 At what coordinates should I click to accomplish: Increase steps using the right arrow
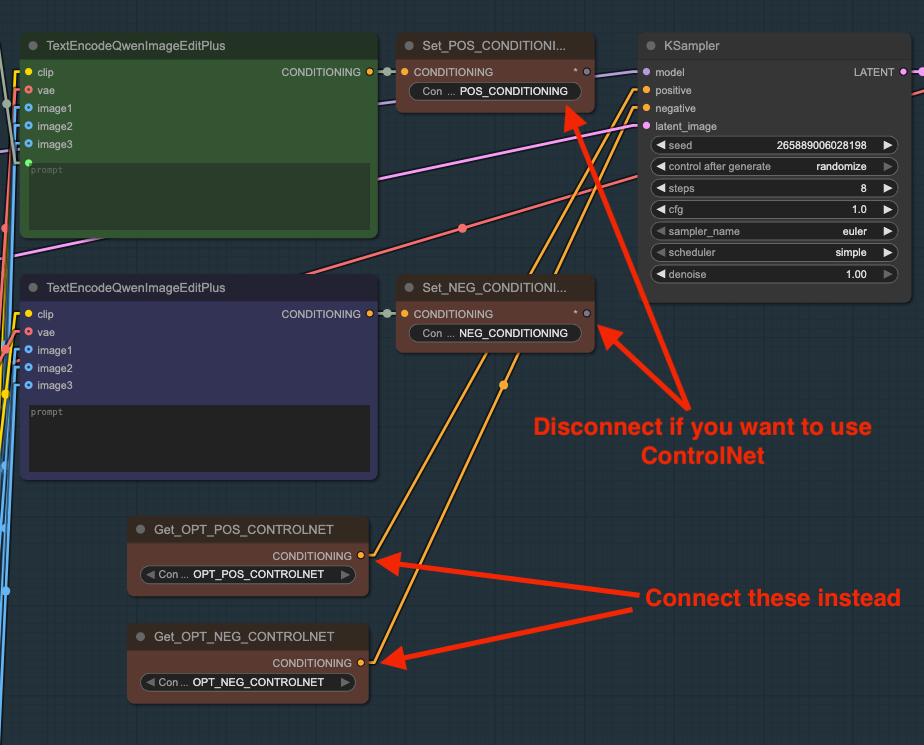(888, 188)
